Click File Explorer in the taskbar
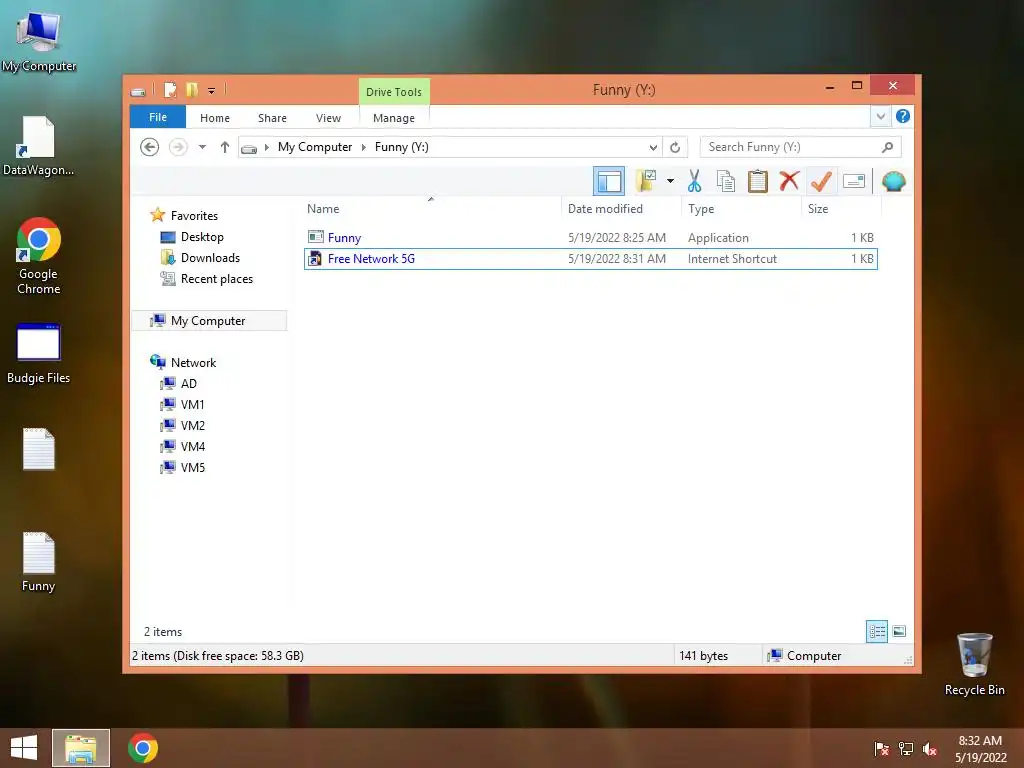This screenshot has height=768, width=1024. [81, 748]
